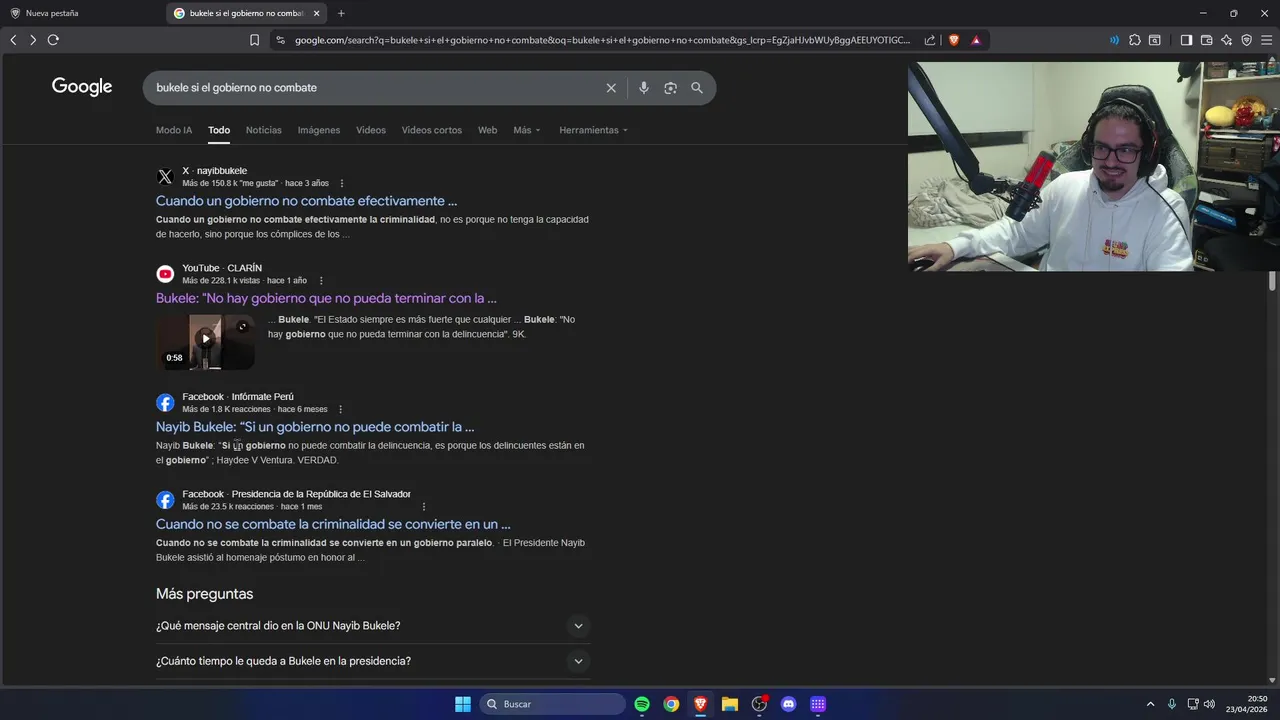The image size is (1280, 720).
Task: Open Brave Rewards triangle icon
Action: pyautogui.click(x=976, y=40)
